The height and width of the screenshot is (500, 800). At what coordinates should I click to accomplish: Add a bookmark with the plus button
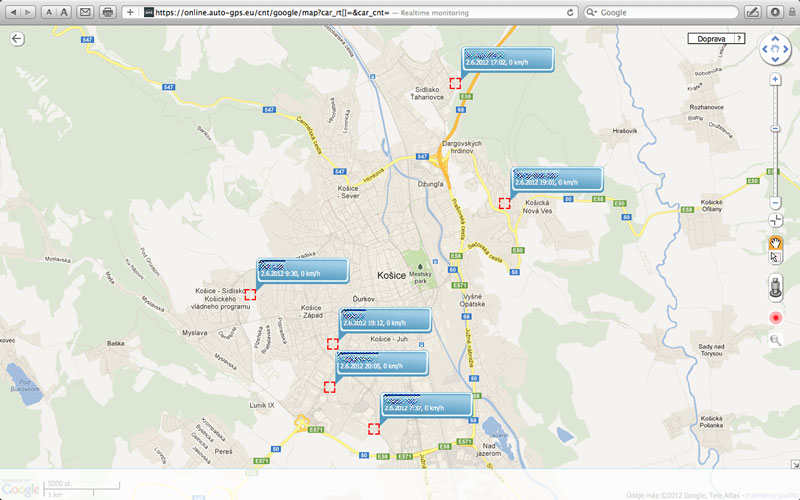130,12
